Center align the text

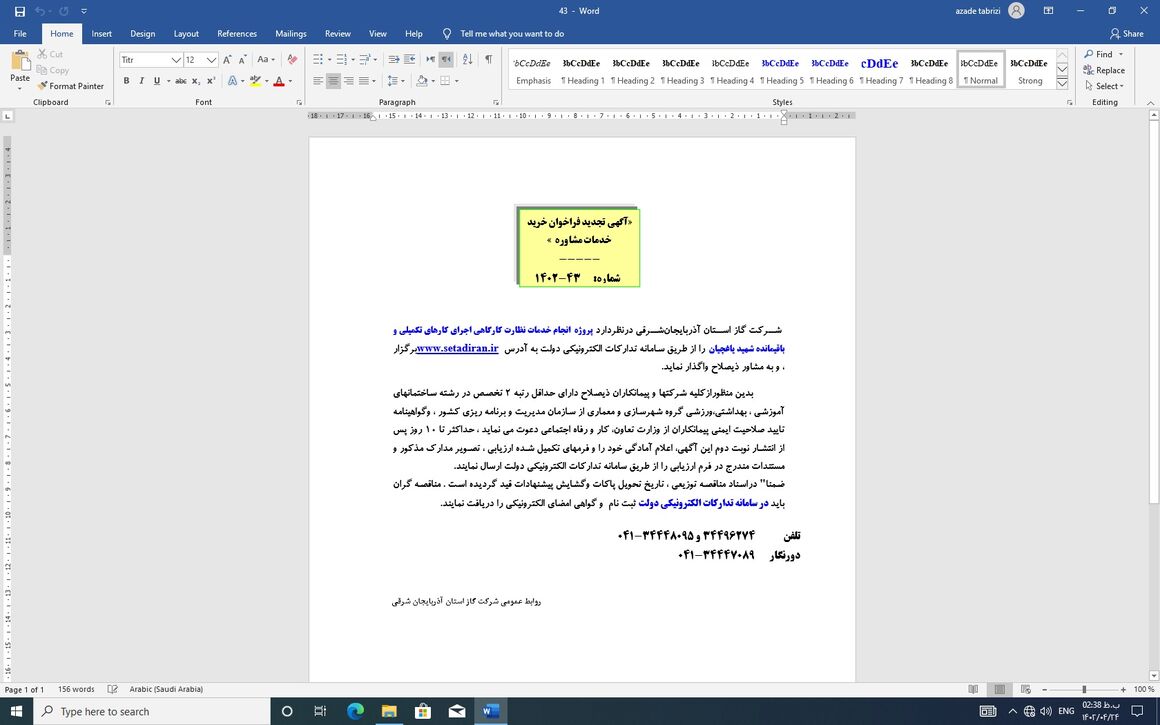[x=334, y=81]
